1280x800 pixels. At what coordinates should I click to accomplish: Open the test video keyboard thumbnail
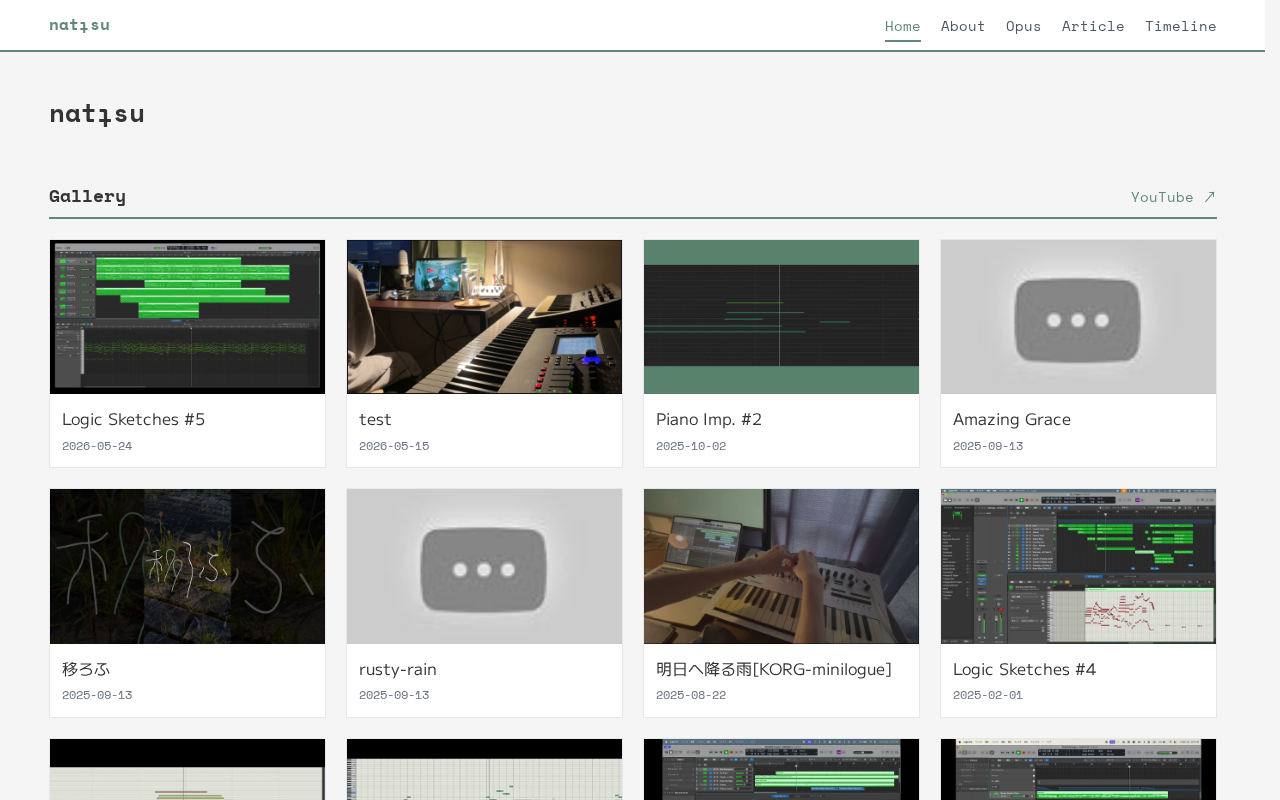[x=484, y=317]
